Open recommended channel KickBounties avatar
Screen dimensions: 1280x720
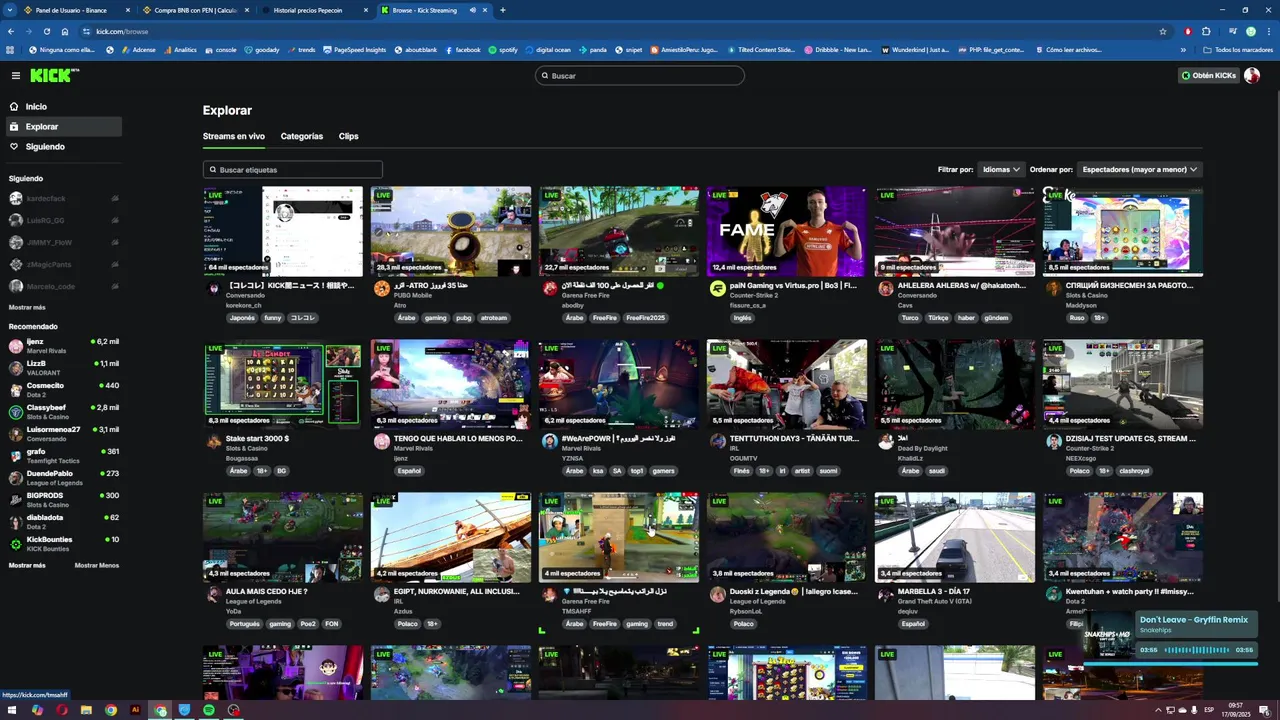(16, 544)
